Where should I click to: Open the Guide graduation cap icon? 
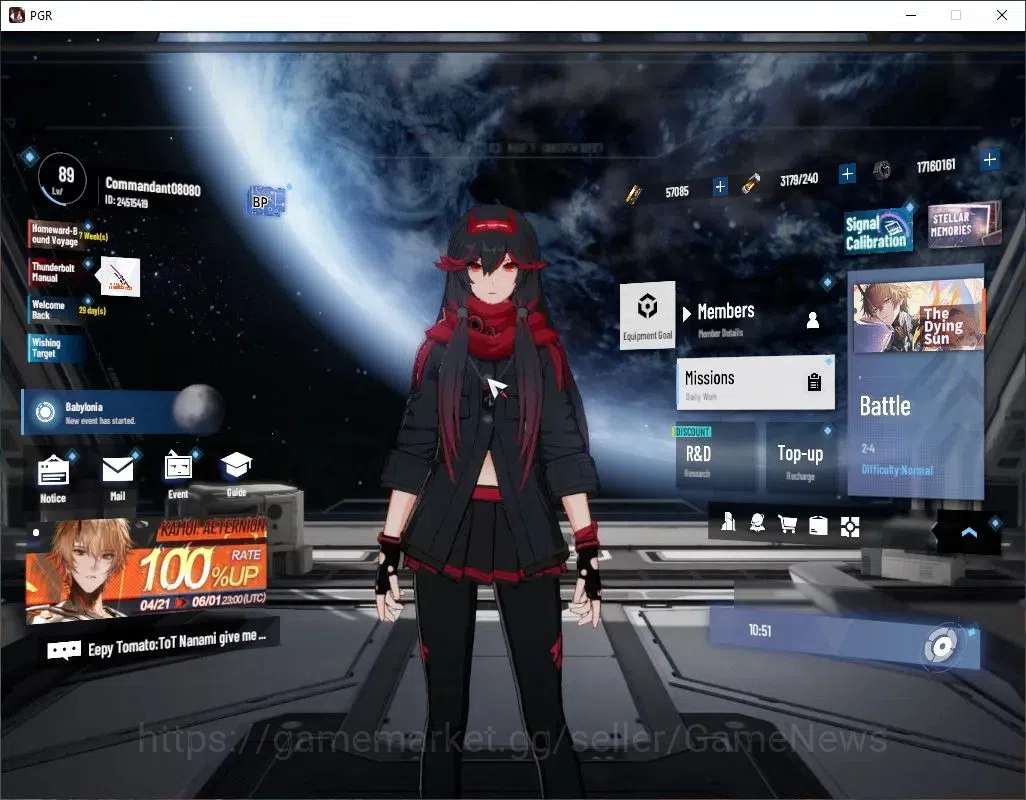pos(236,465)
